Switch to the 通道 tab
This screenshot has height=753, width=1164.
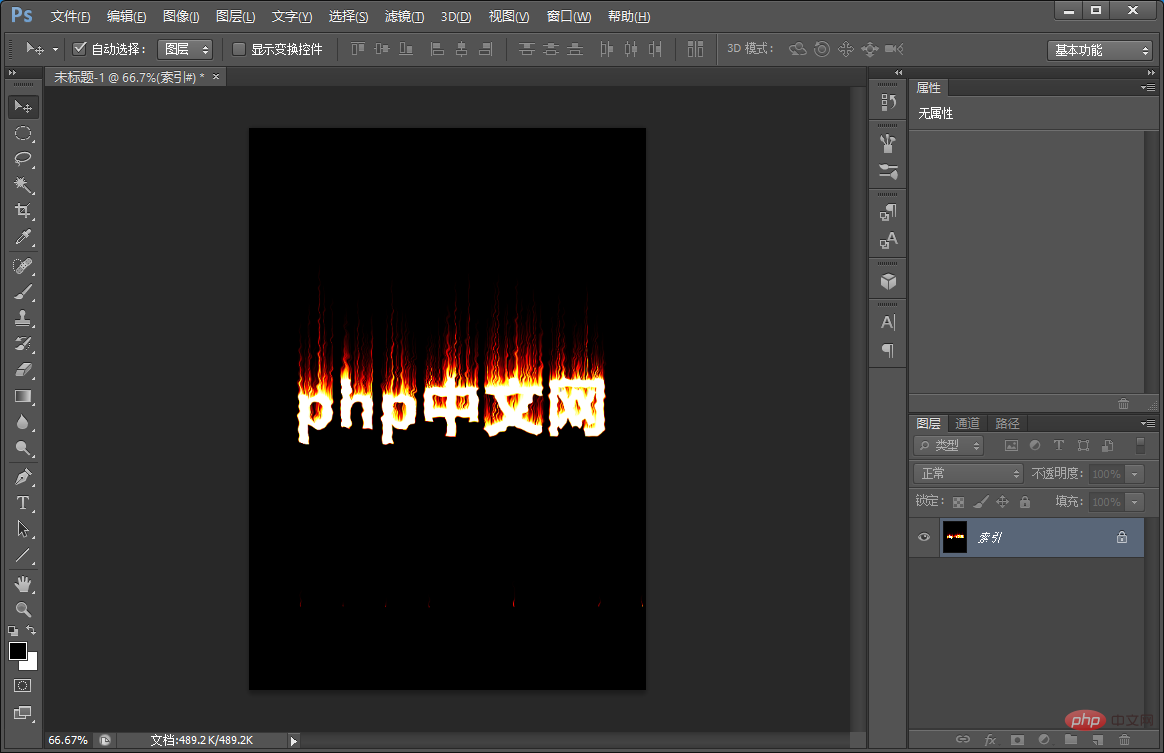(967, 423)
